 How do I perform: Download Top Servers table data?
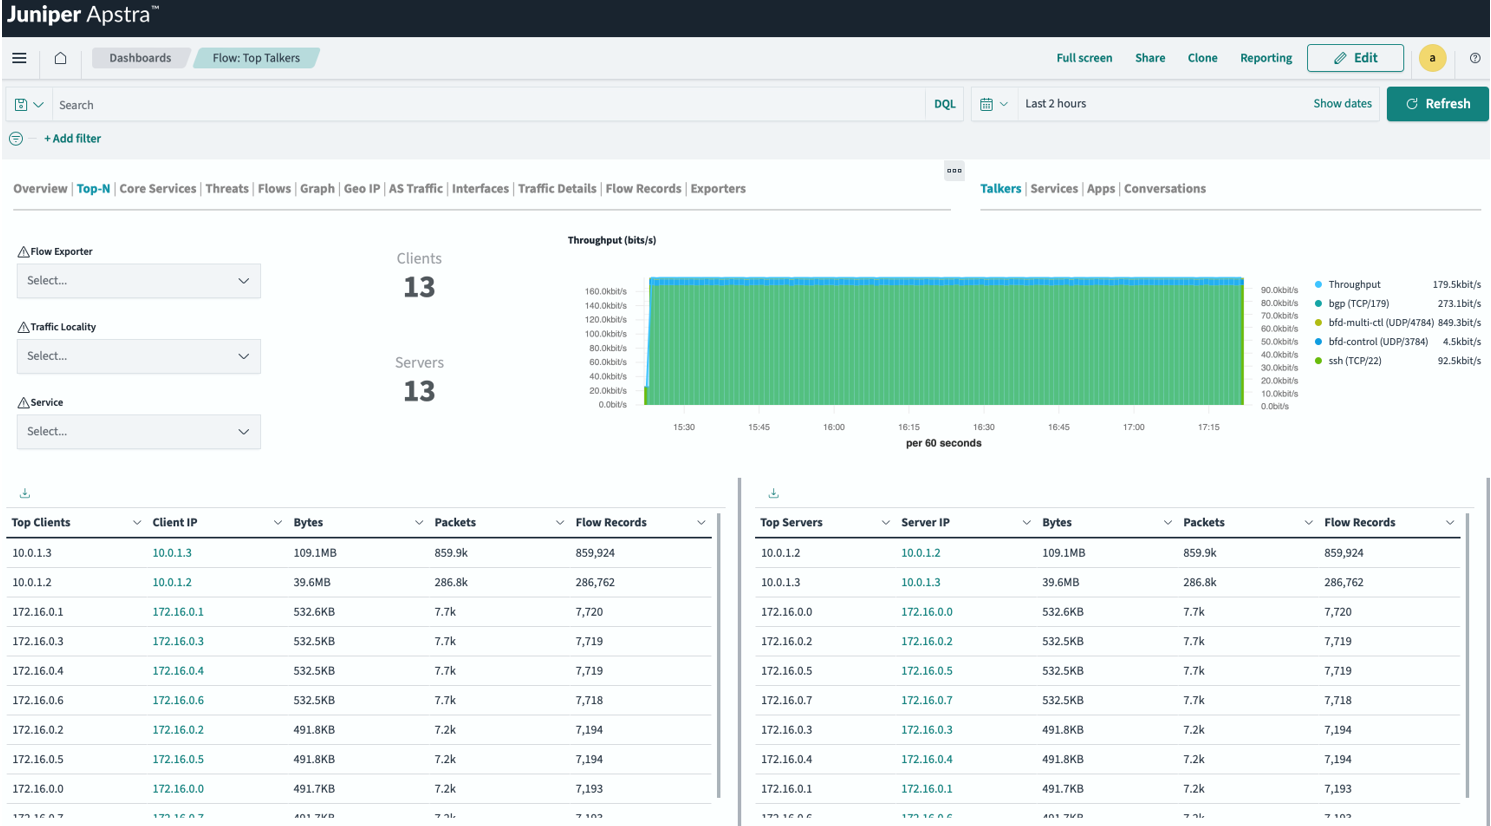(773, 493)
